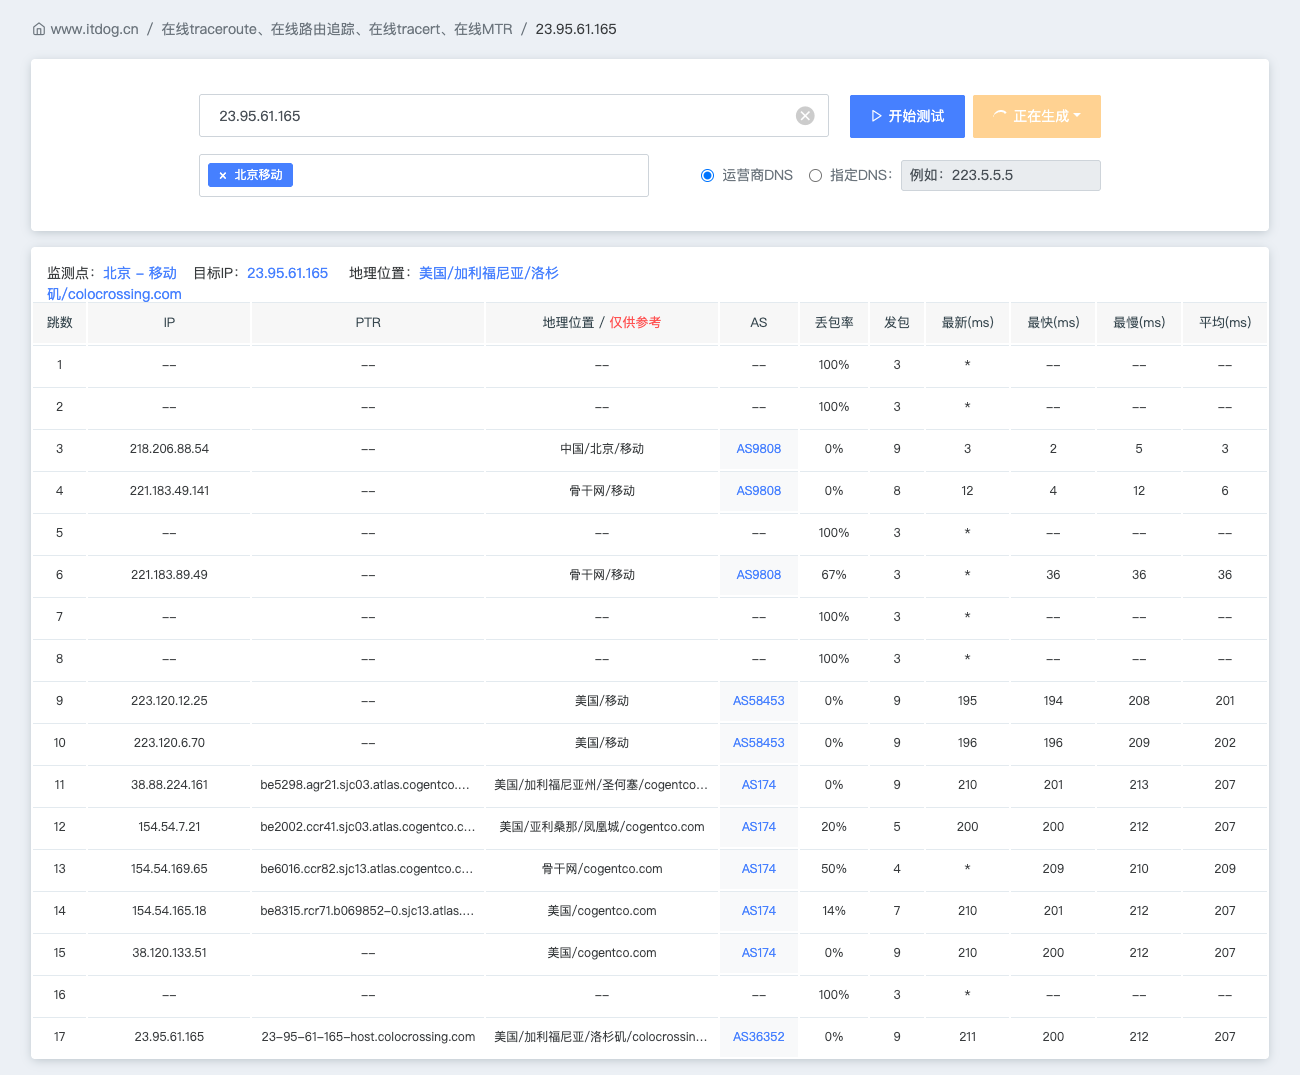The image size is (1300, 1075).
Task: Click the target IP input box
Action: [514, 116]
